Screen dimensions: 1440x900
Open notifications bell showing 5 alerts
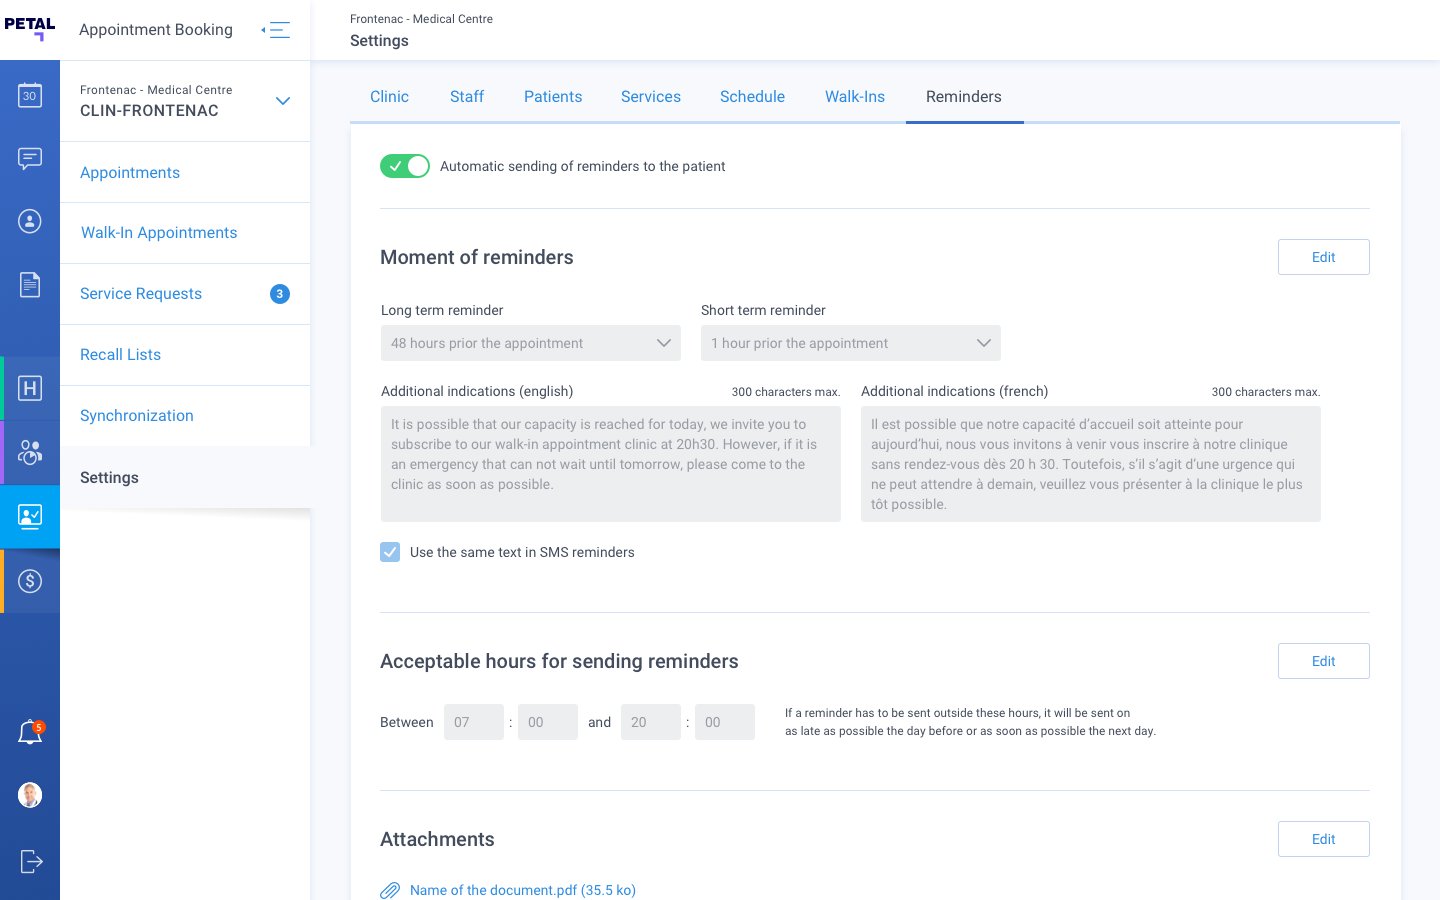click(x=30, y=731)
